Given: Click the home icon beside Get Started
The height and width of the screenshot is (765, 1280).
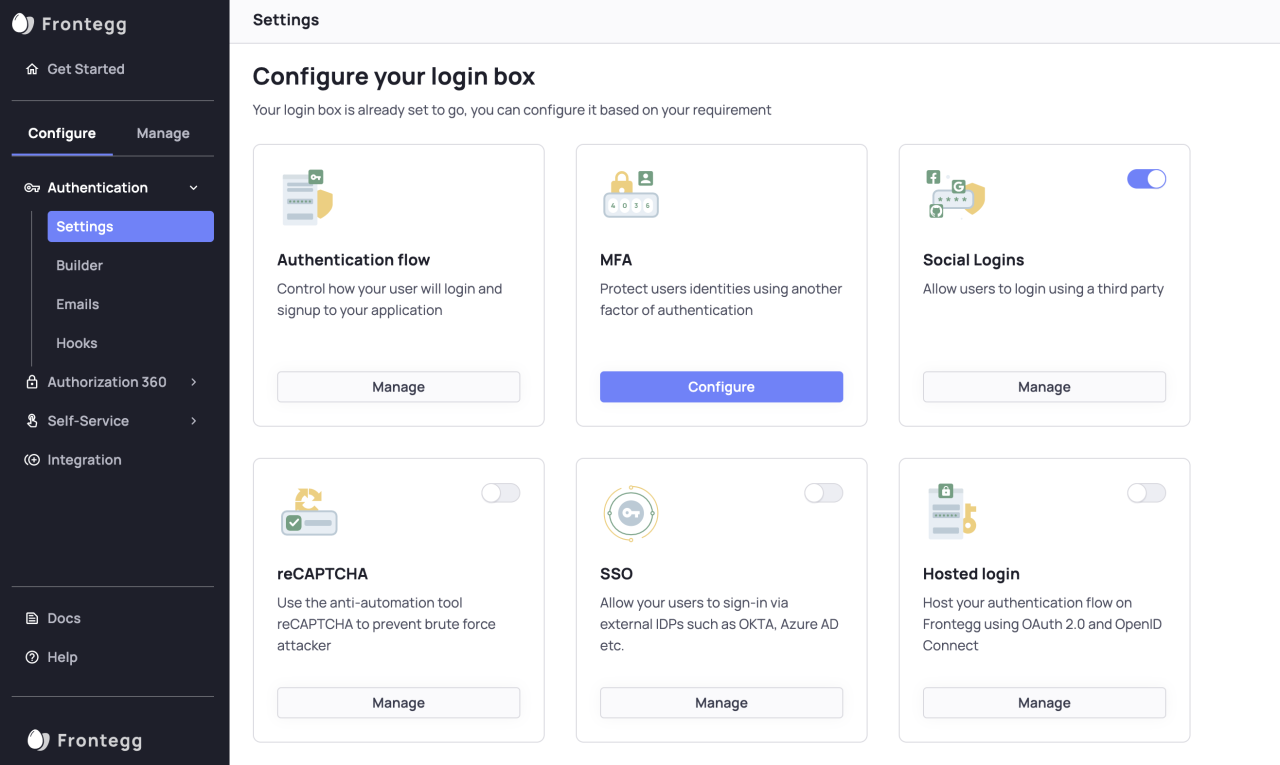Looking at the screenshot, I should coord(32,69).
